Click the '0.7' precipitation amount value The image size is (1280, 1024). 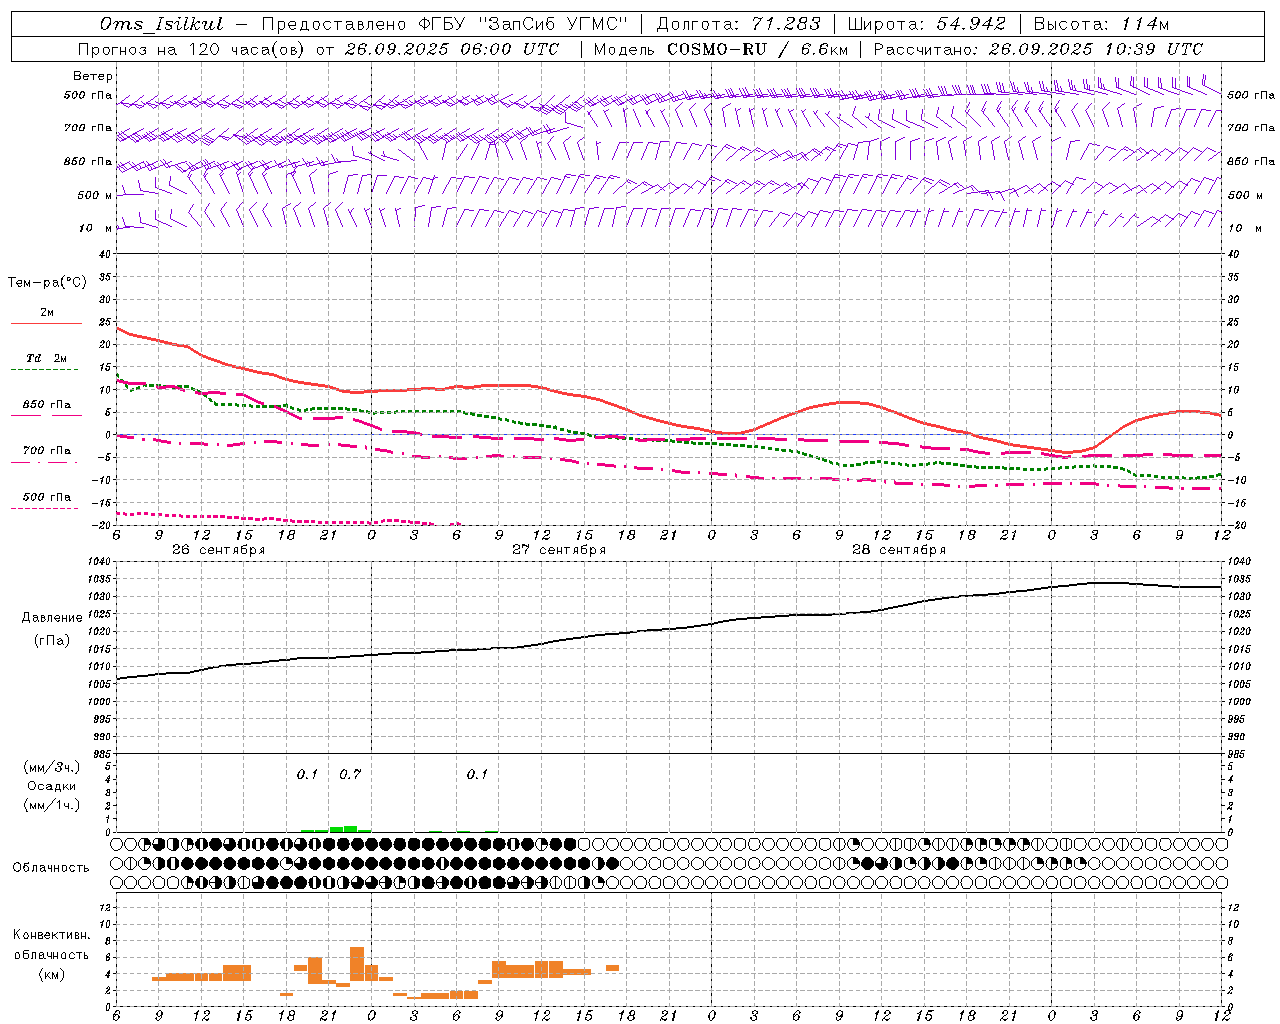pyautogui.click(x=350, y=775)
